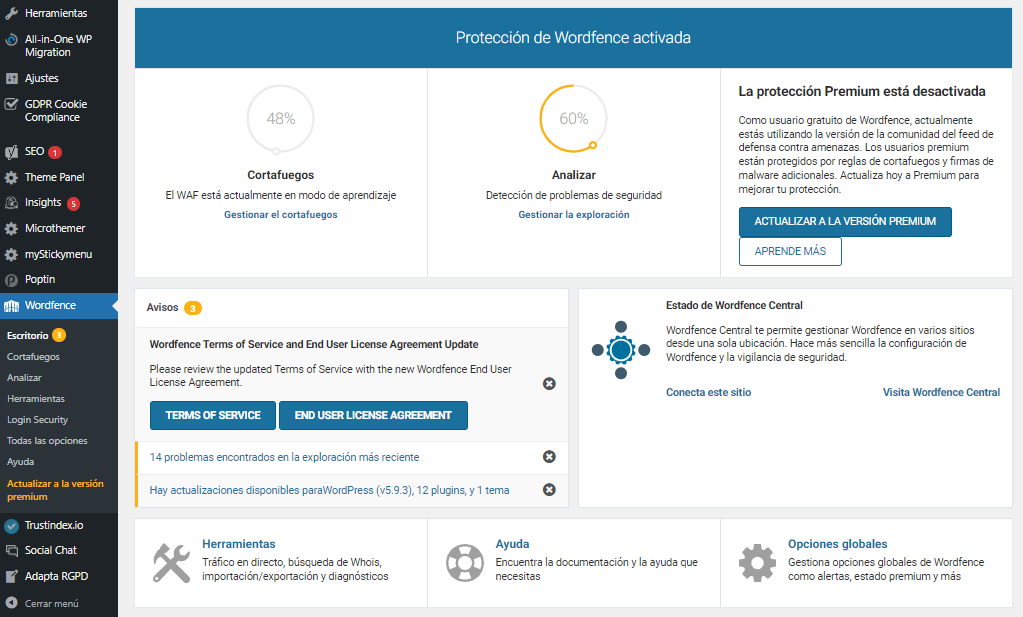The width and height of the screenshot is (1023, 617).
Task: Open the Social Chat plugin icon
Action: 9,550
